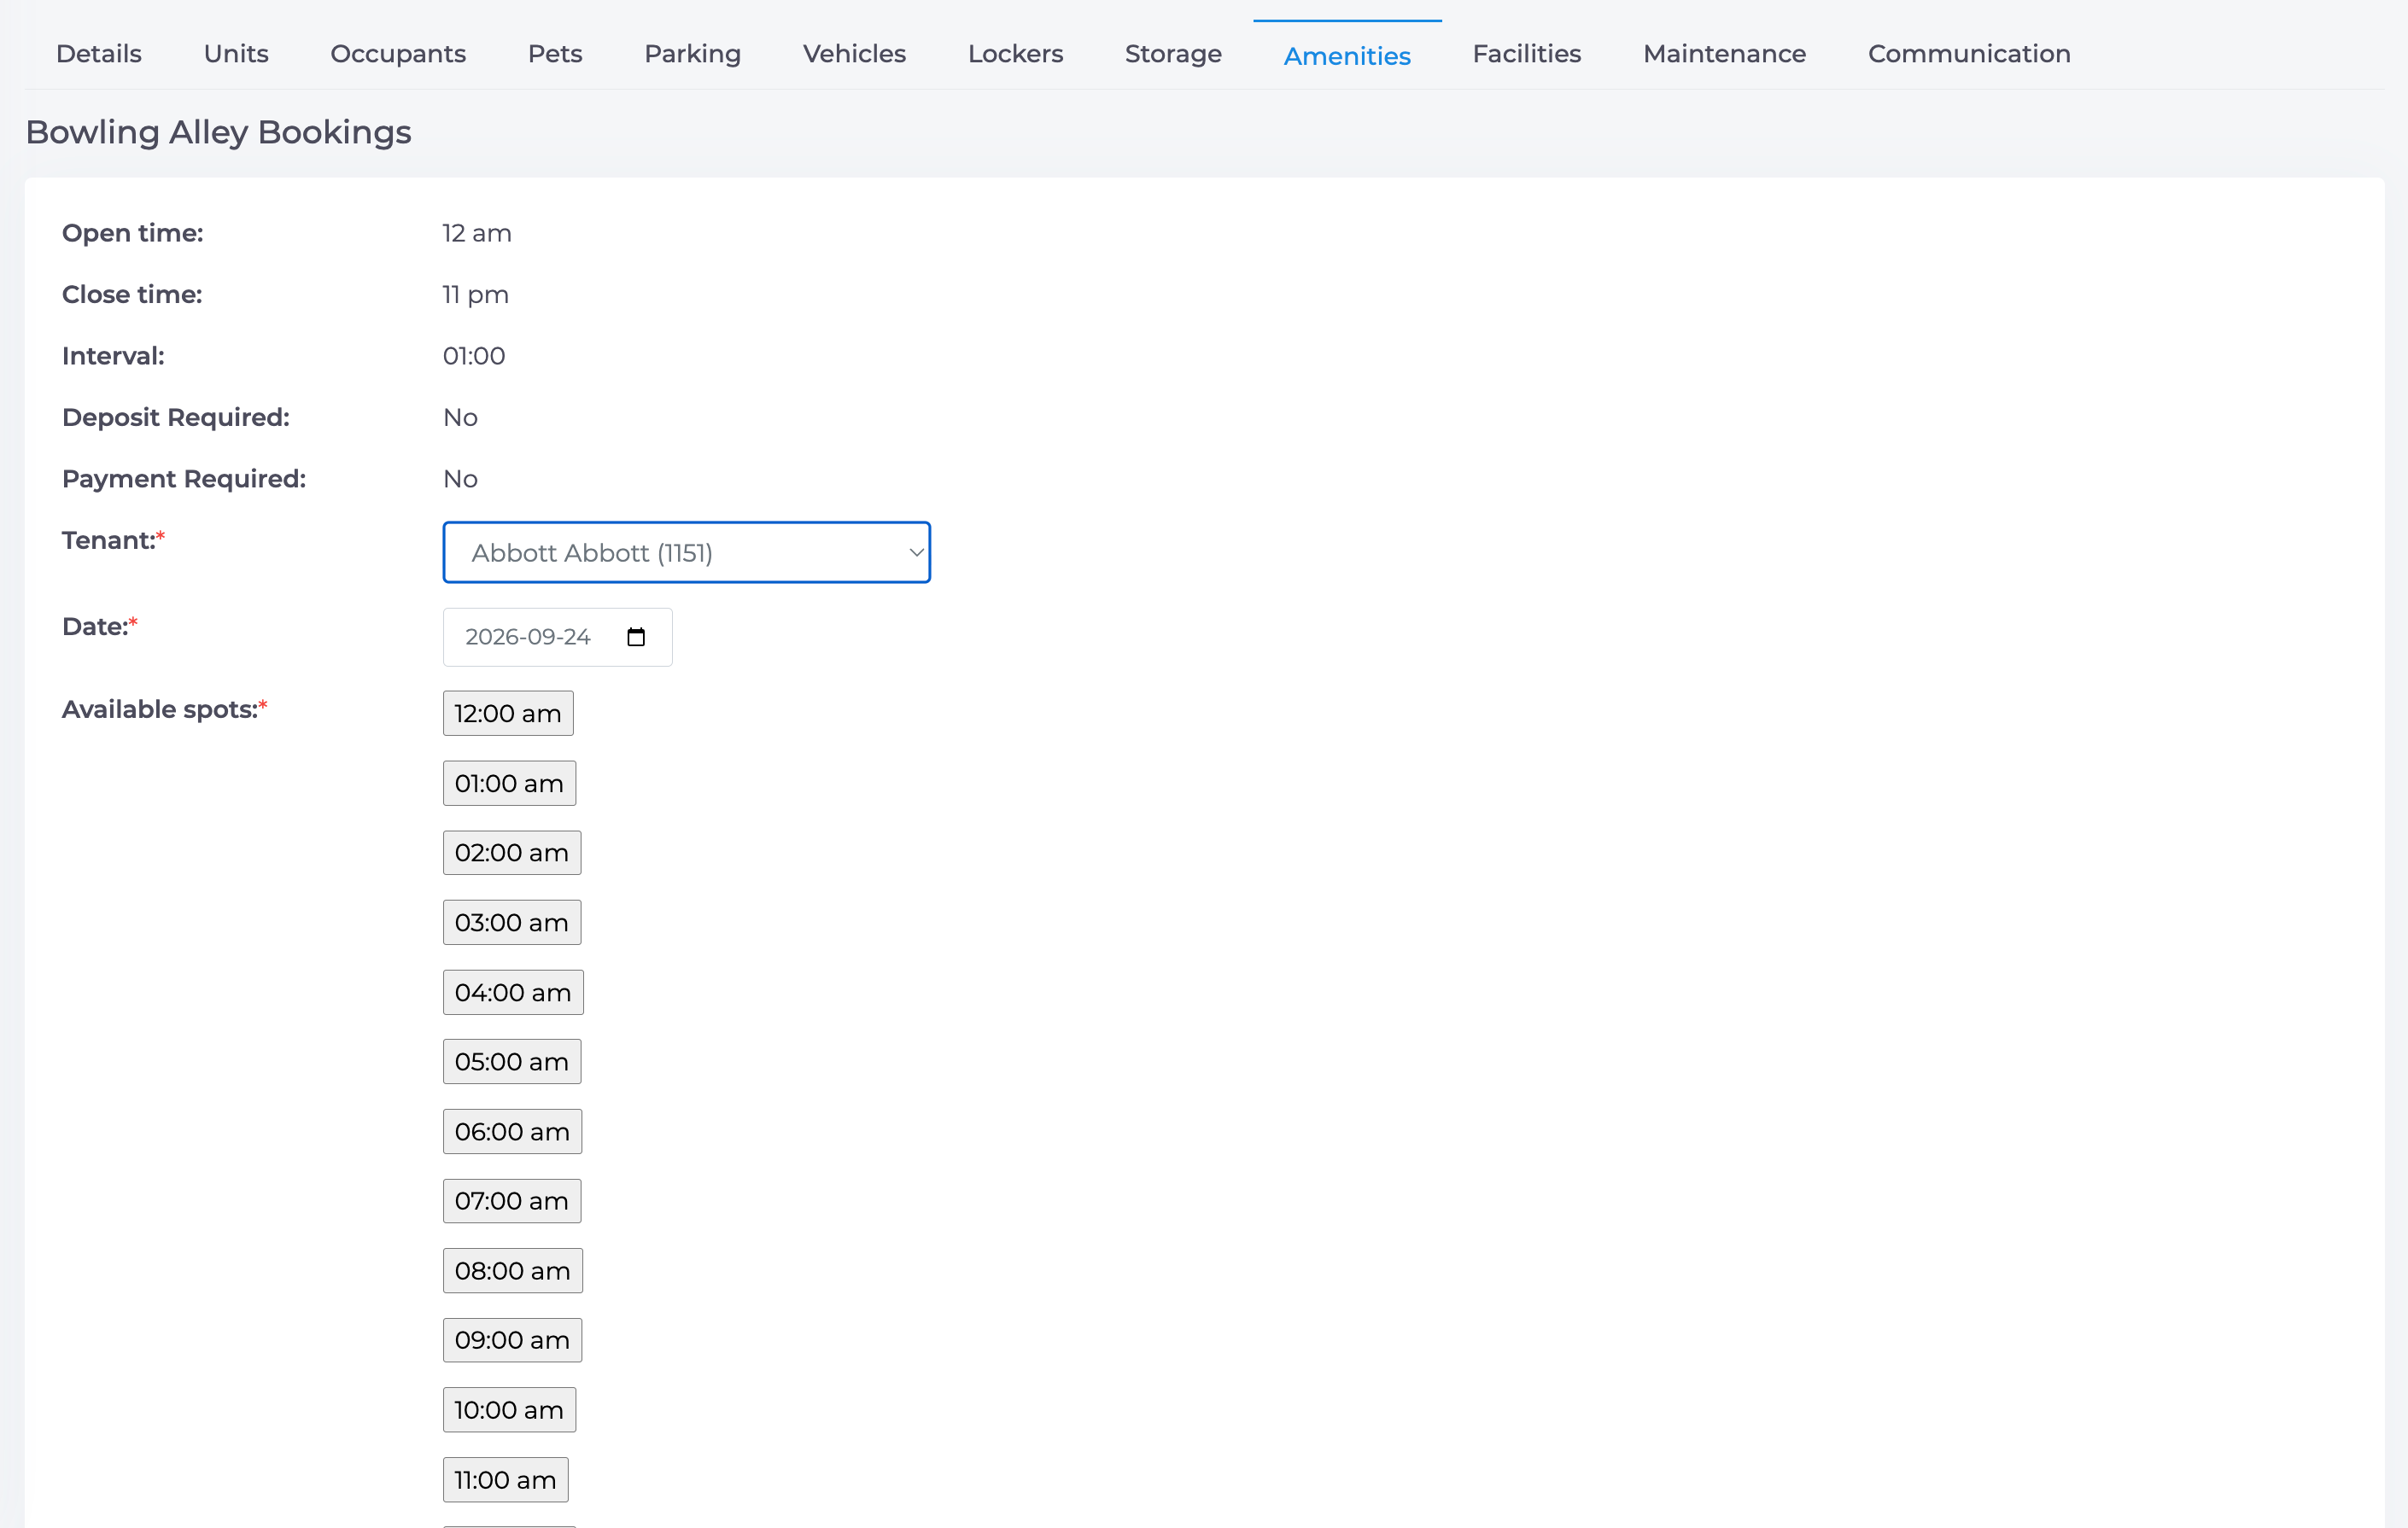
Task: Book the 09:00 am spot
Action: [512, 1340]
